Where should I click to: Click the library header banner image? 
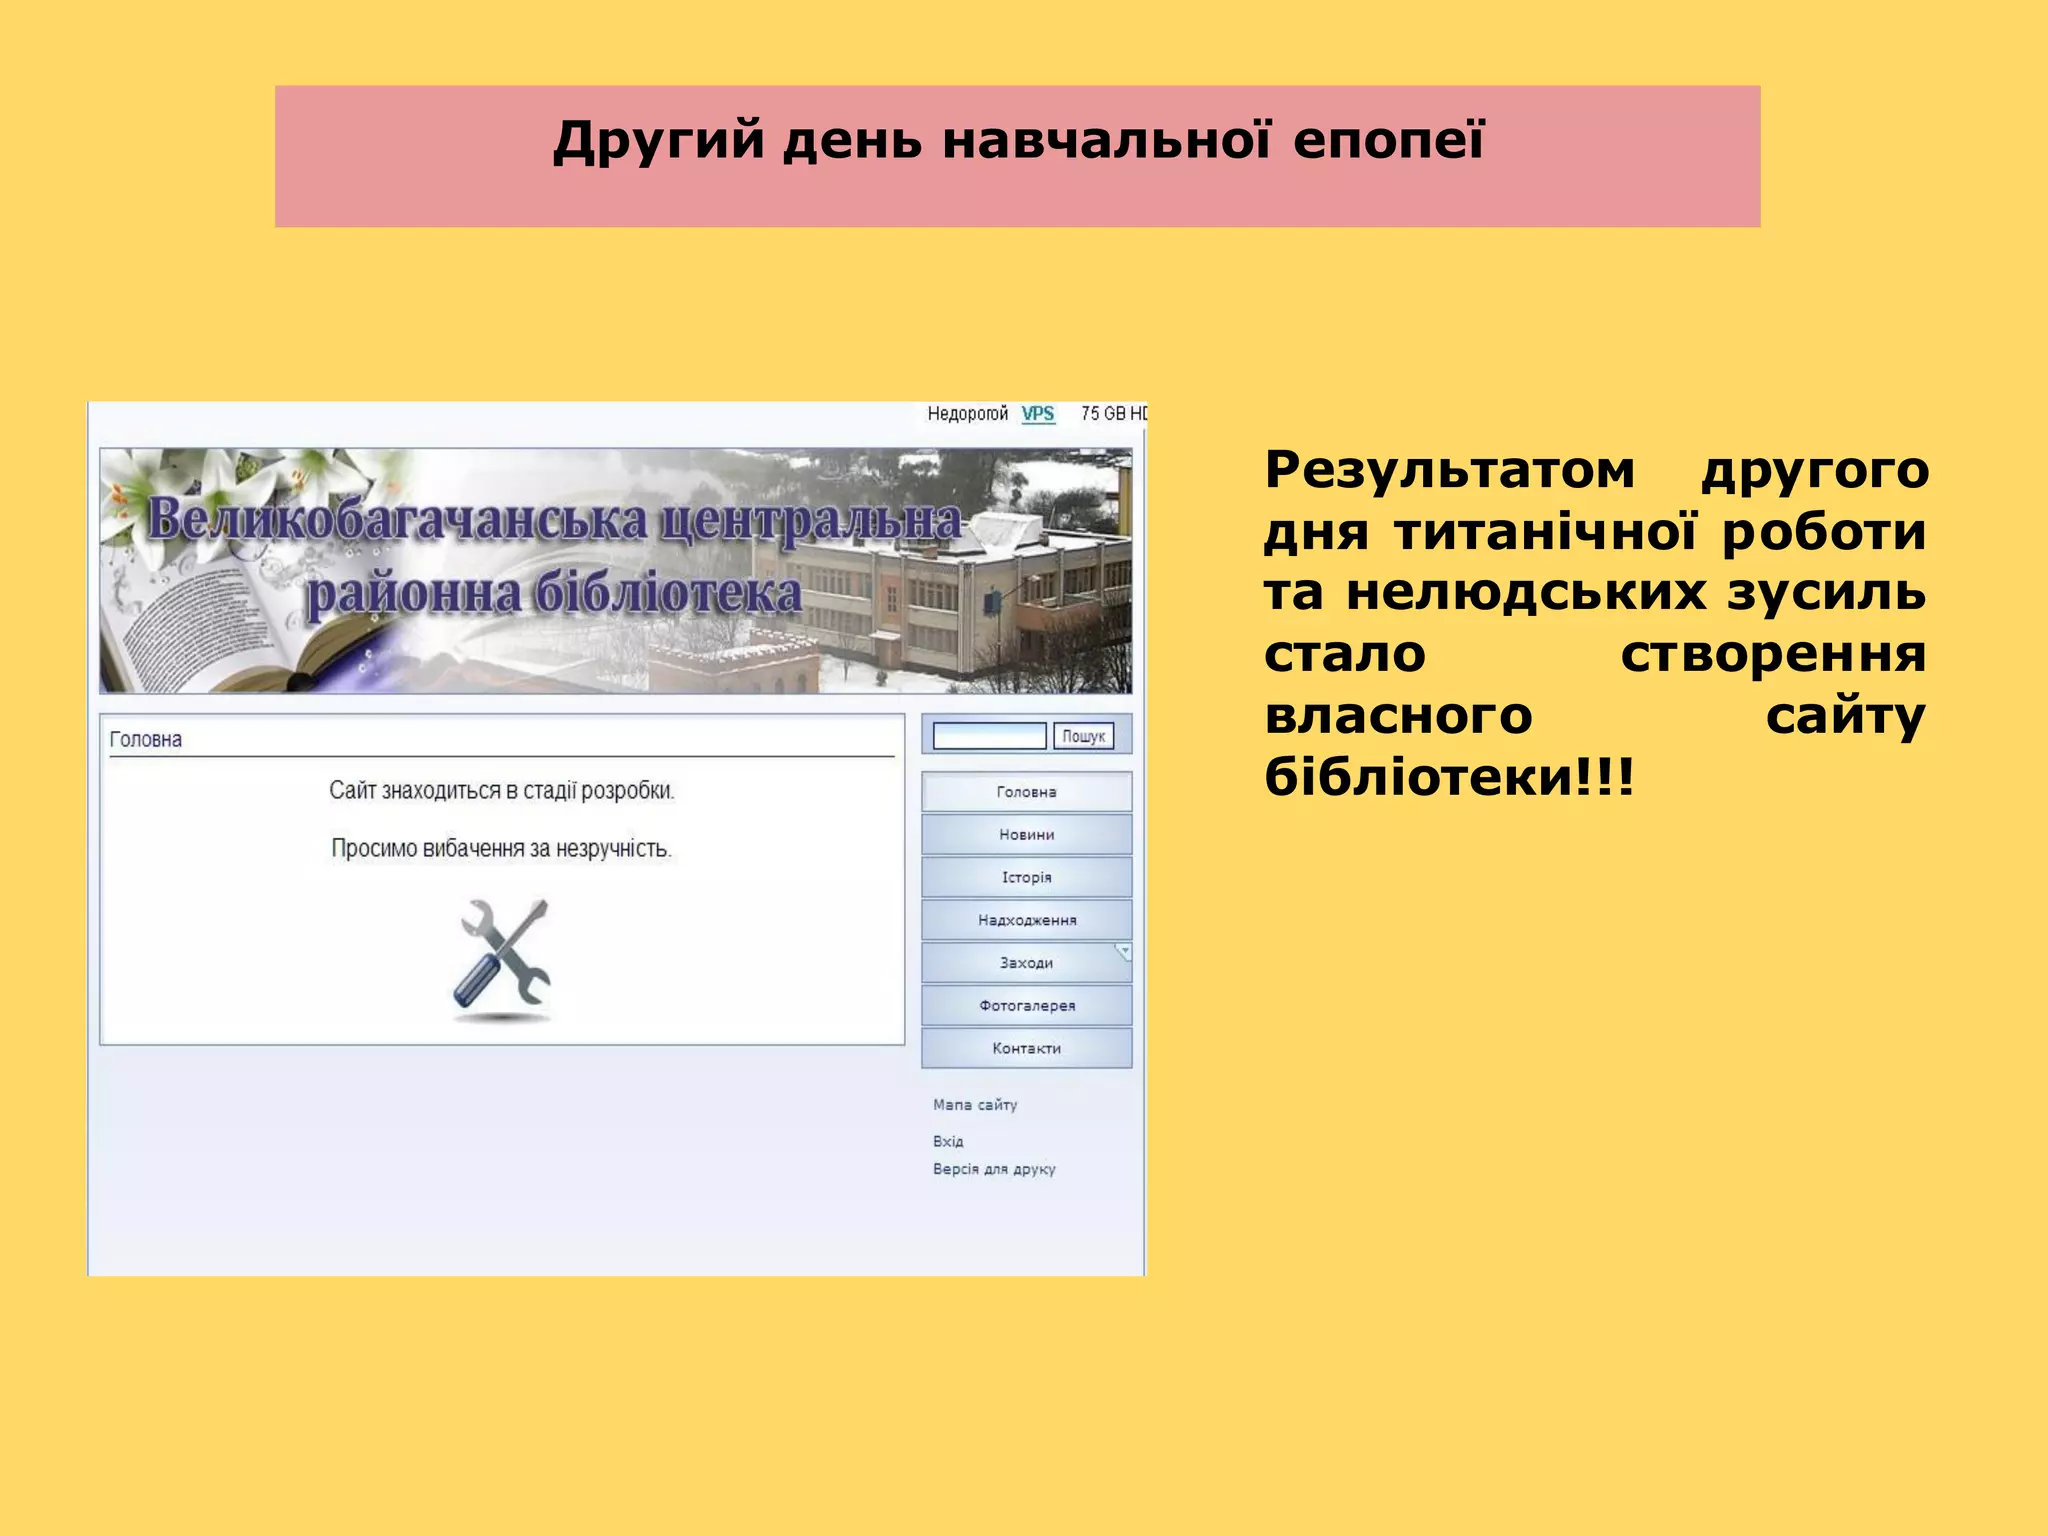616,571
